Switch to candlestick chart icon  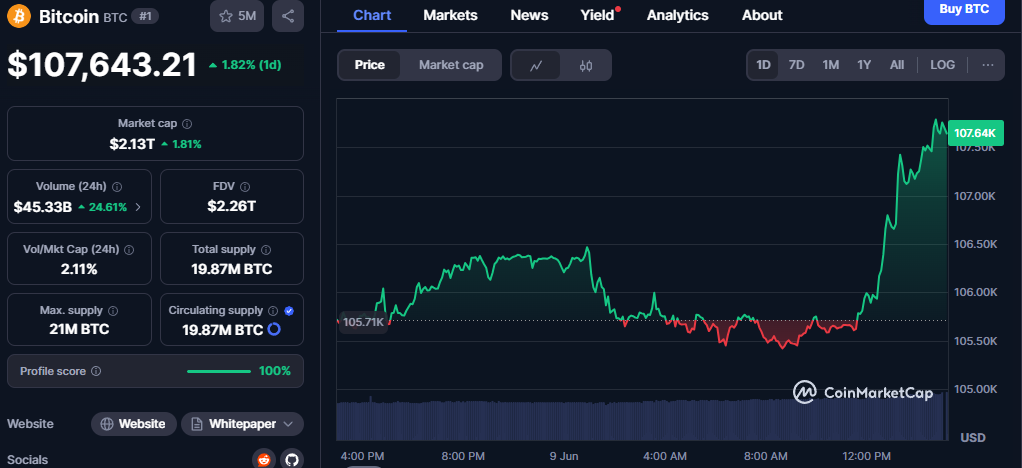point(586,65)
